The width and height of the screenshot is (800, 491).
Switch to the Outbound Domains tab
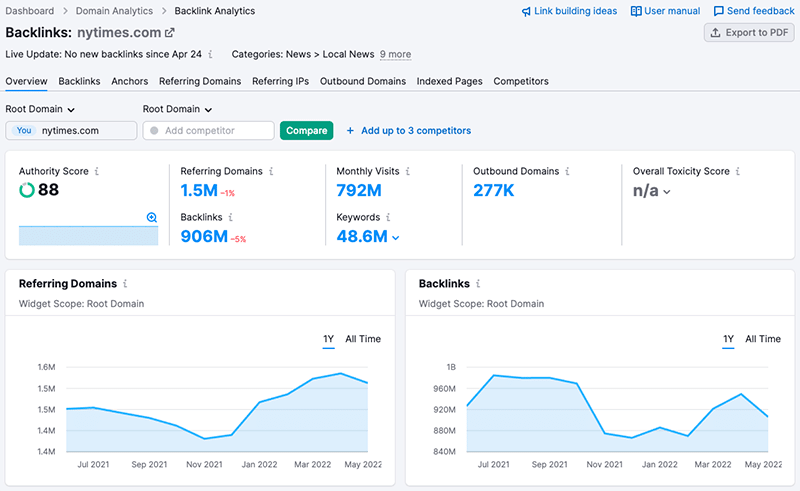(363, 81)
